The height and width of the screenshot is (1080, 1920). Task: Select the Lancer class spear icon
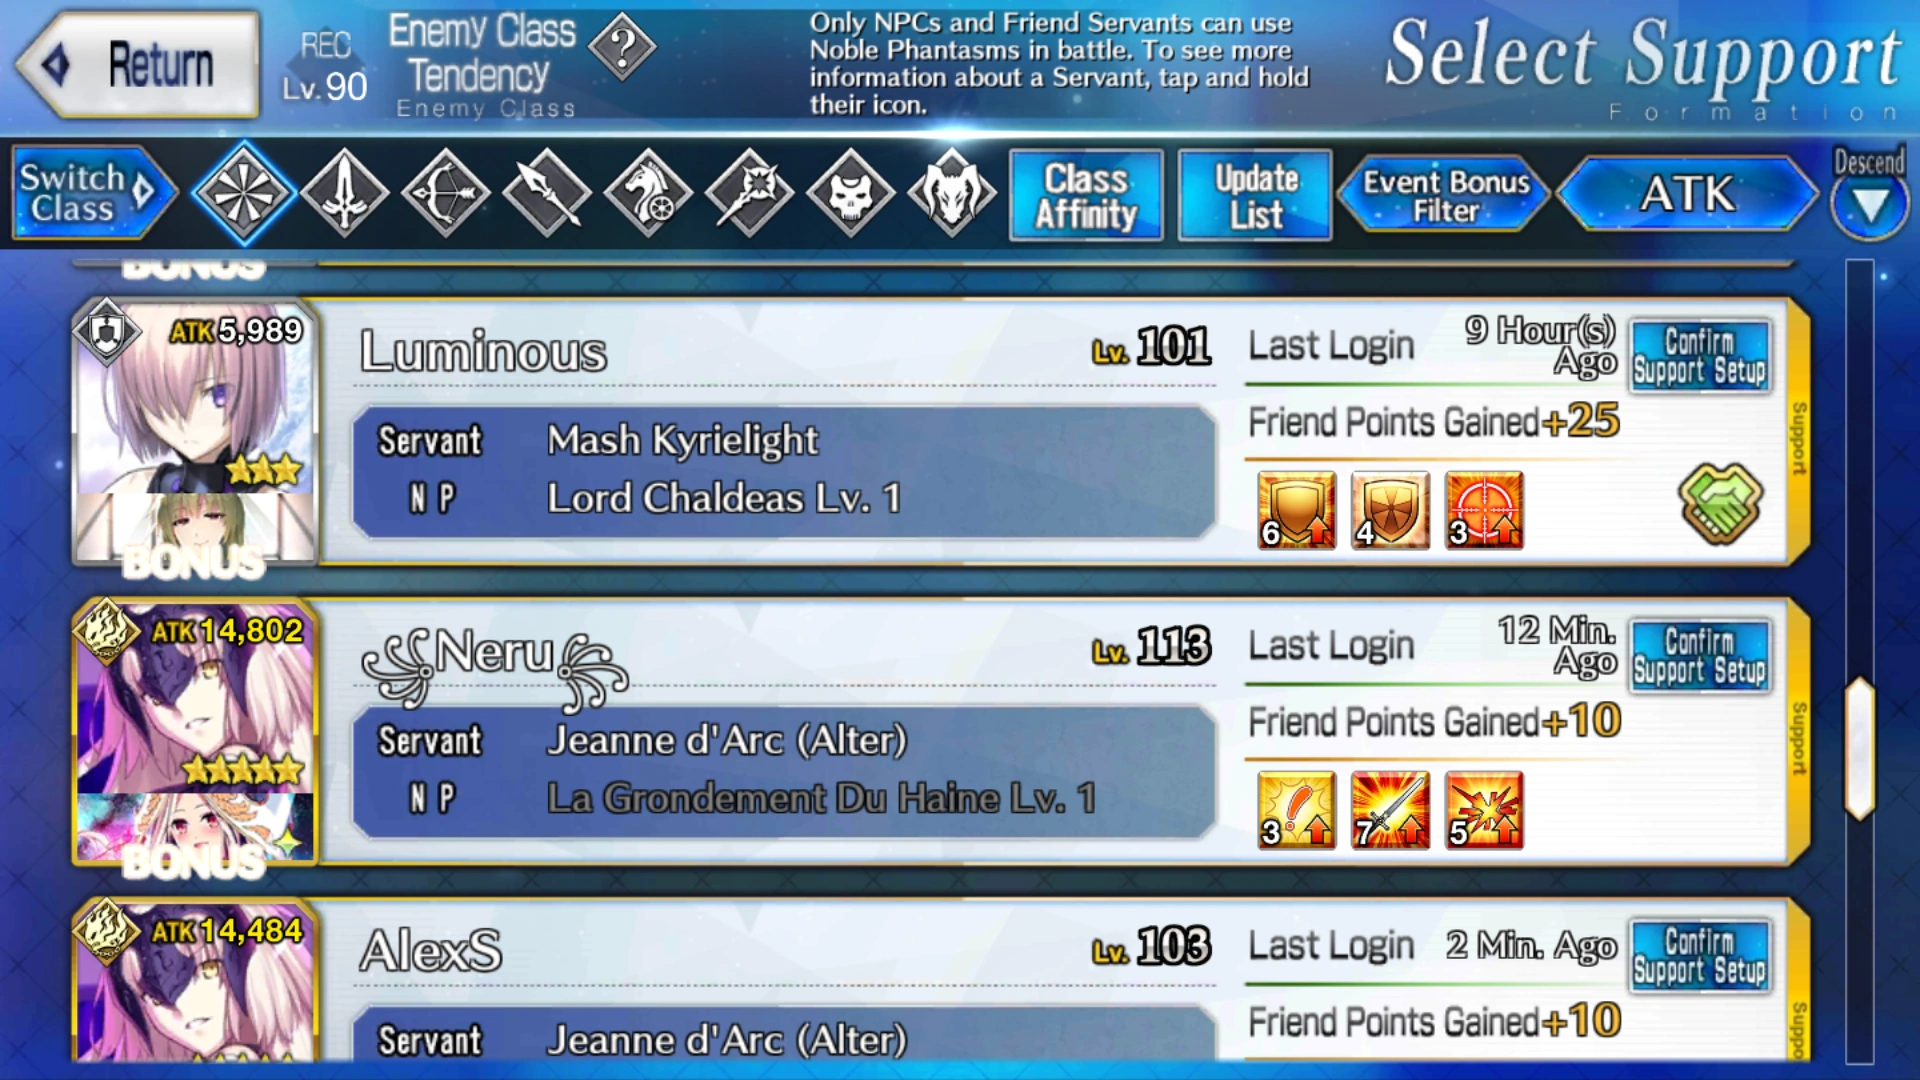(x=547, y=193)
